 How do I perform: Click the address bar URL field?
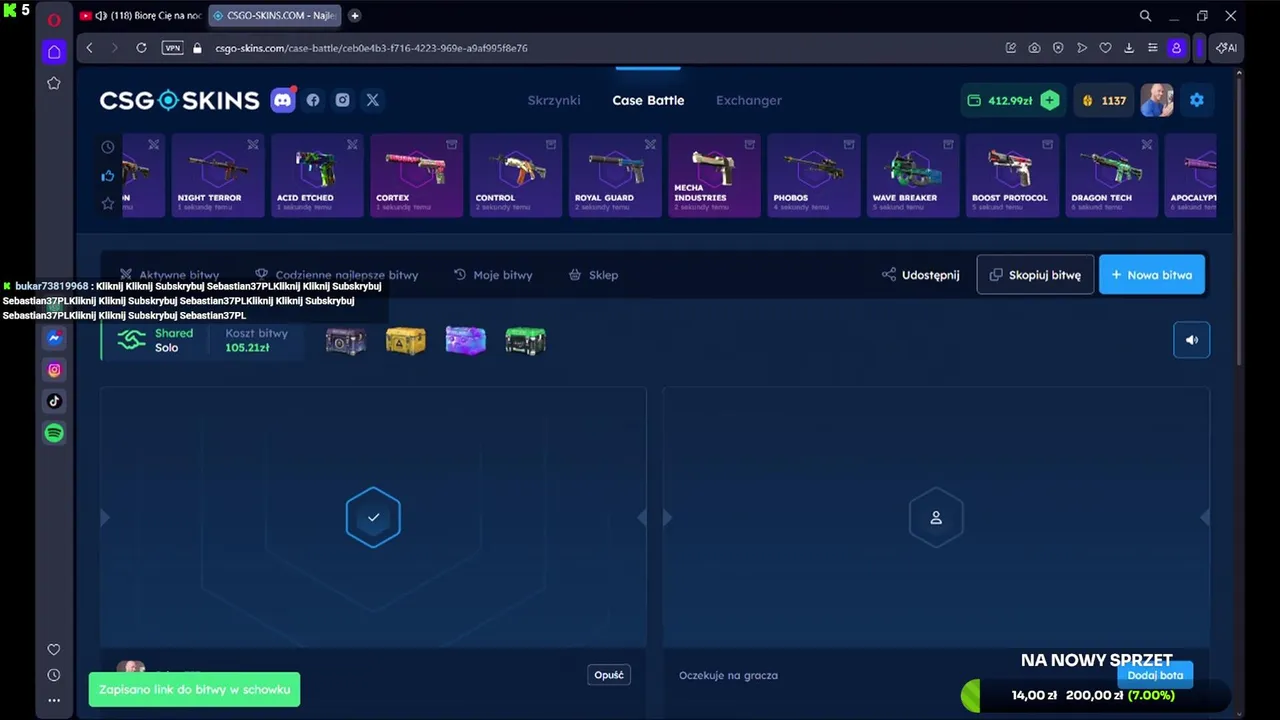click(600, 48)
